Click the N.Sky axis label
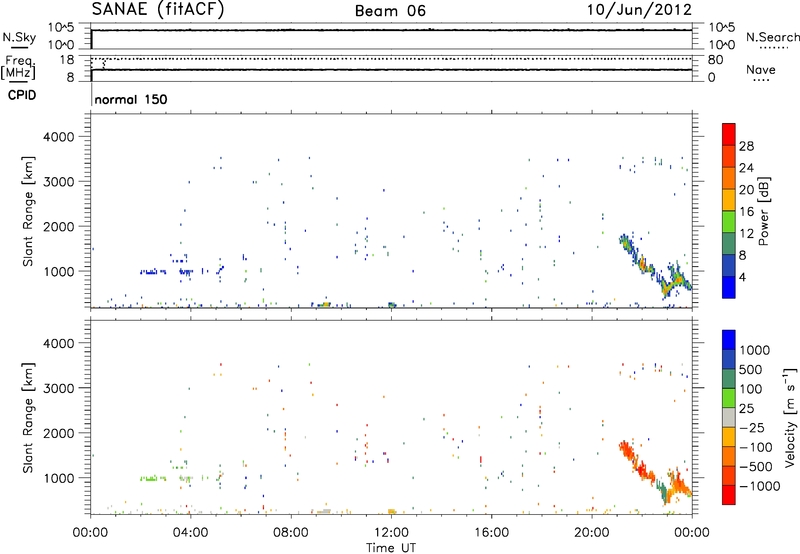 [19, 37]
